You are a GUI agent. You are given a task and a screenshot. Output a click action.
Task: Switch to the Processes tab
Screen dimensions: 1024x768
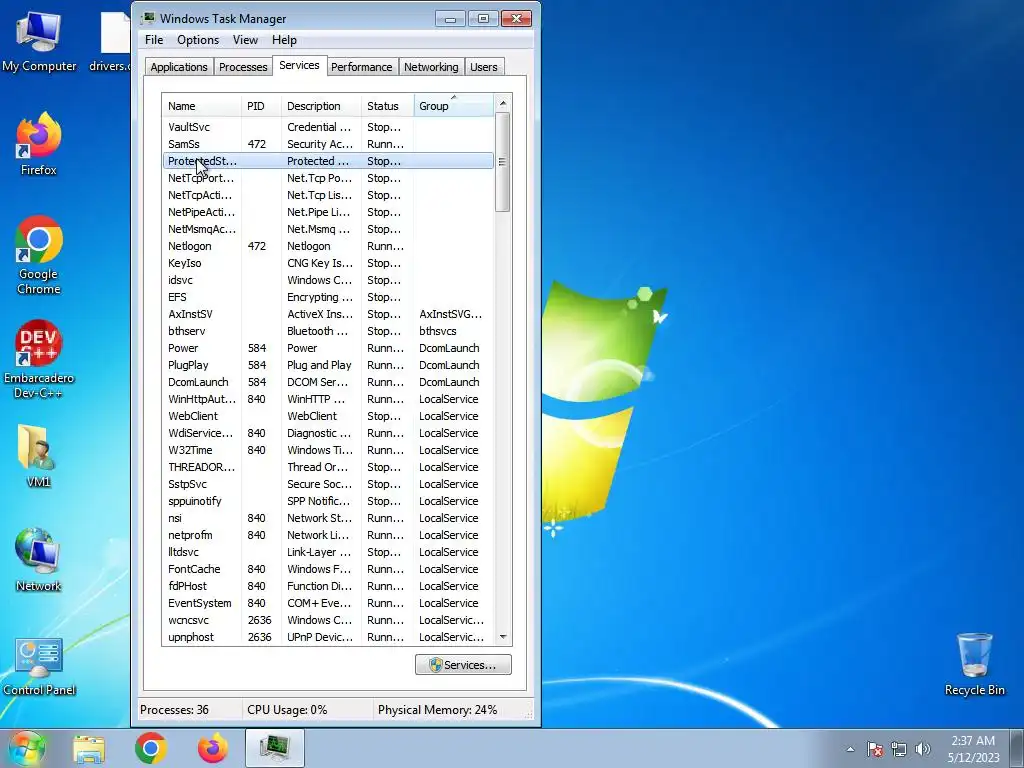coord(243,67)
